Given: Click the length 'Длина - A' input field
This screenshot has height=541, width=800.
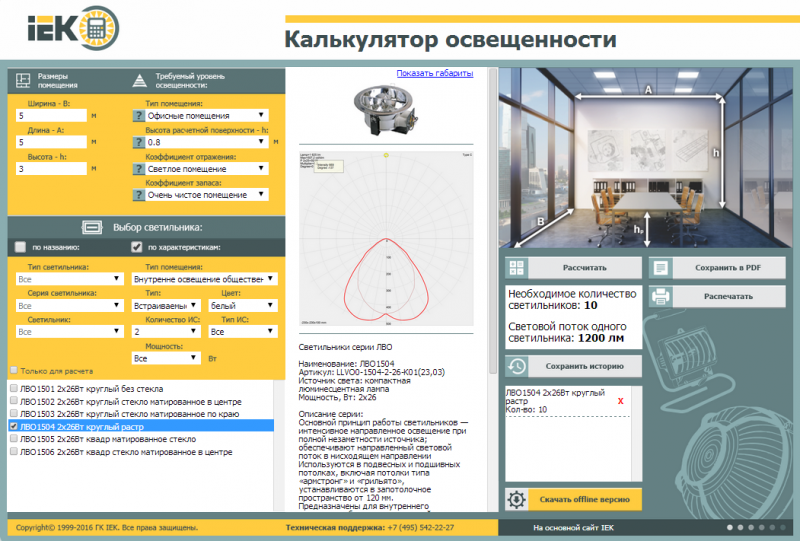Looking at the screenshot, I should coord(52,142).
